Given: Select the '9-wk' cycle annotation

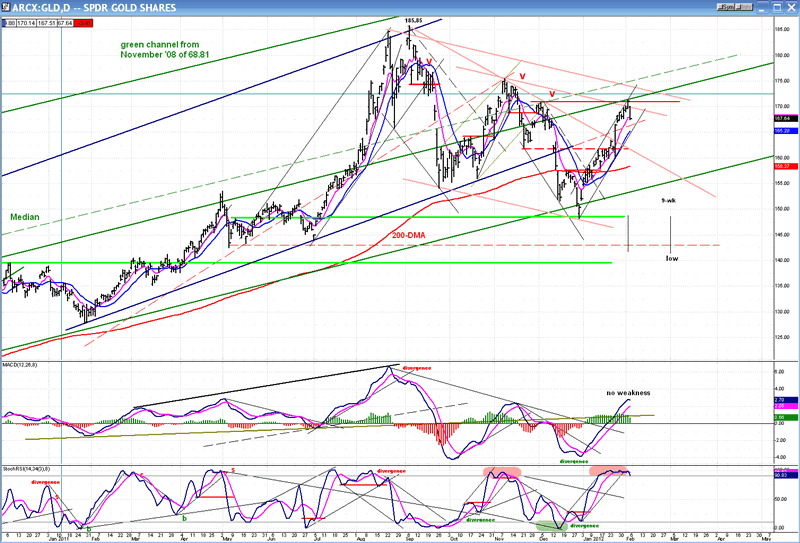Looking at the screenshot, I should 669,202.
